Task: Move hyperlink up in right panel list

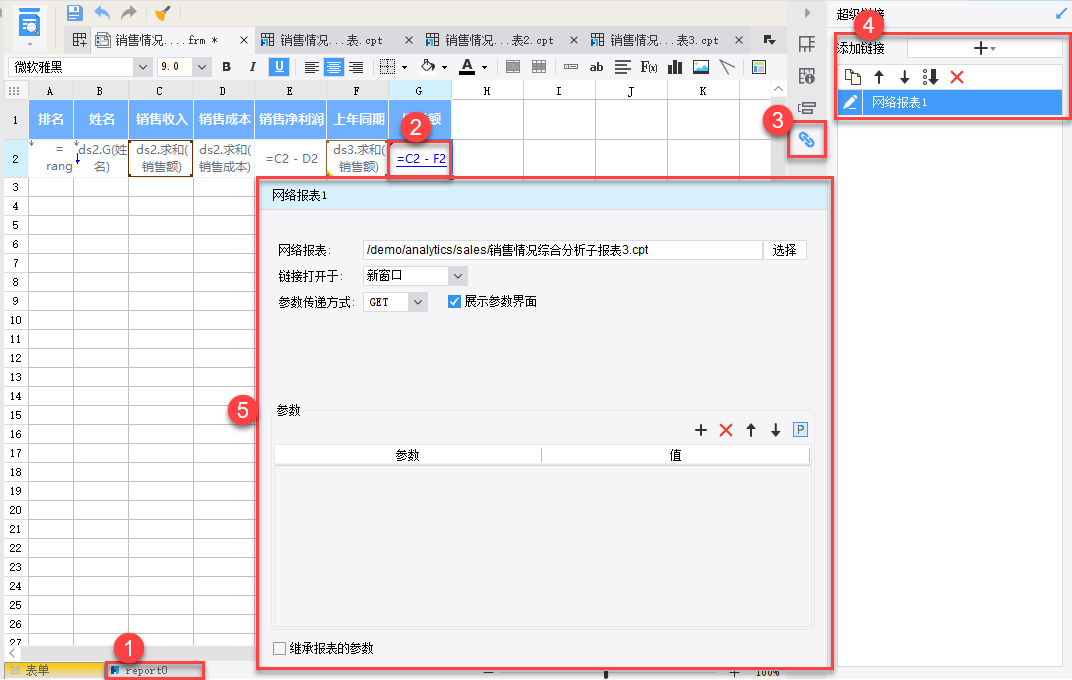Action: pos(879,77)
